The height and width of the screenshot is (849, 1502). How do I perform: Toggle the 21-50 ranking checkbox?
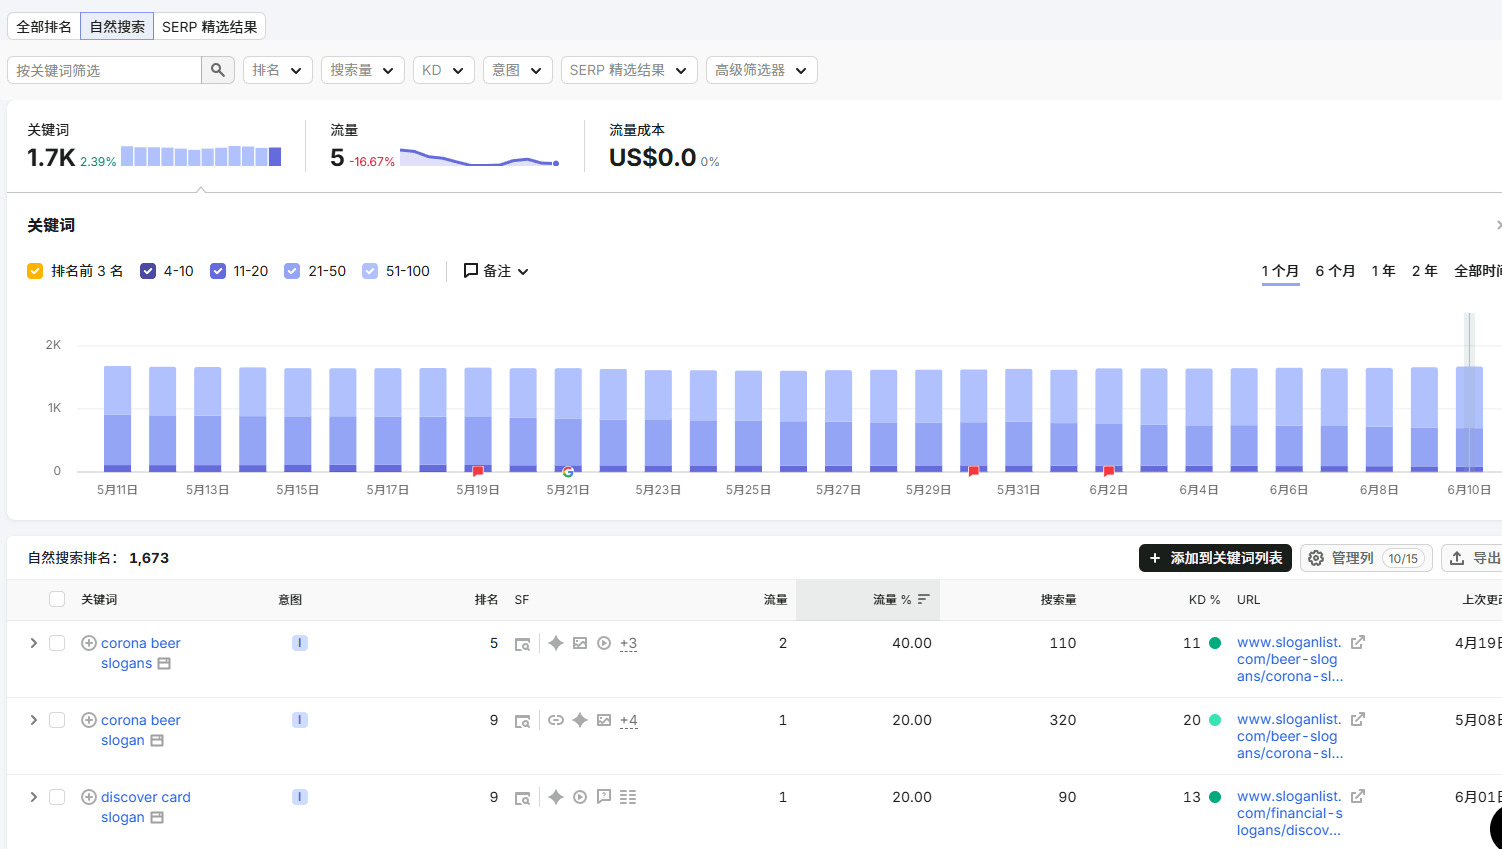click(292, 271)
